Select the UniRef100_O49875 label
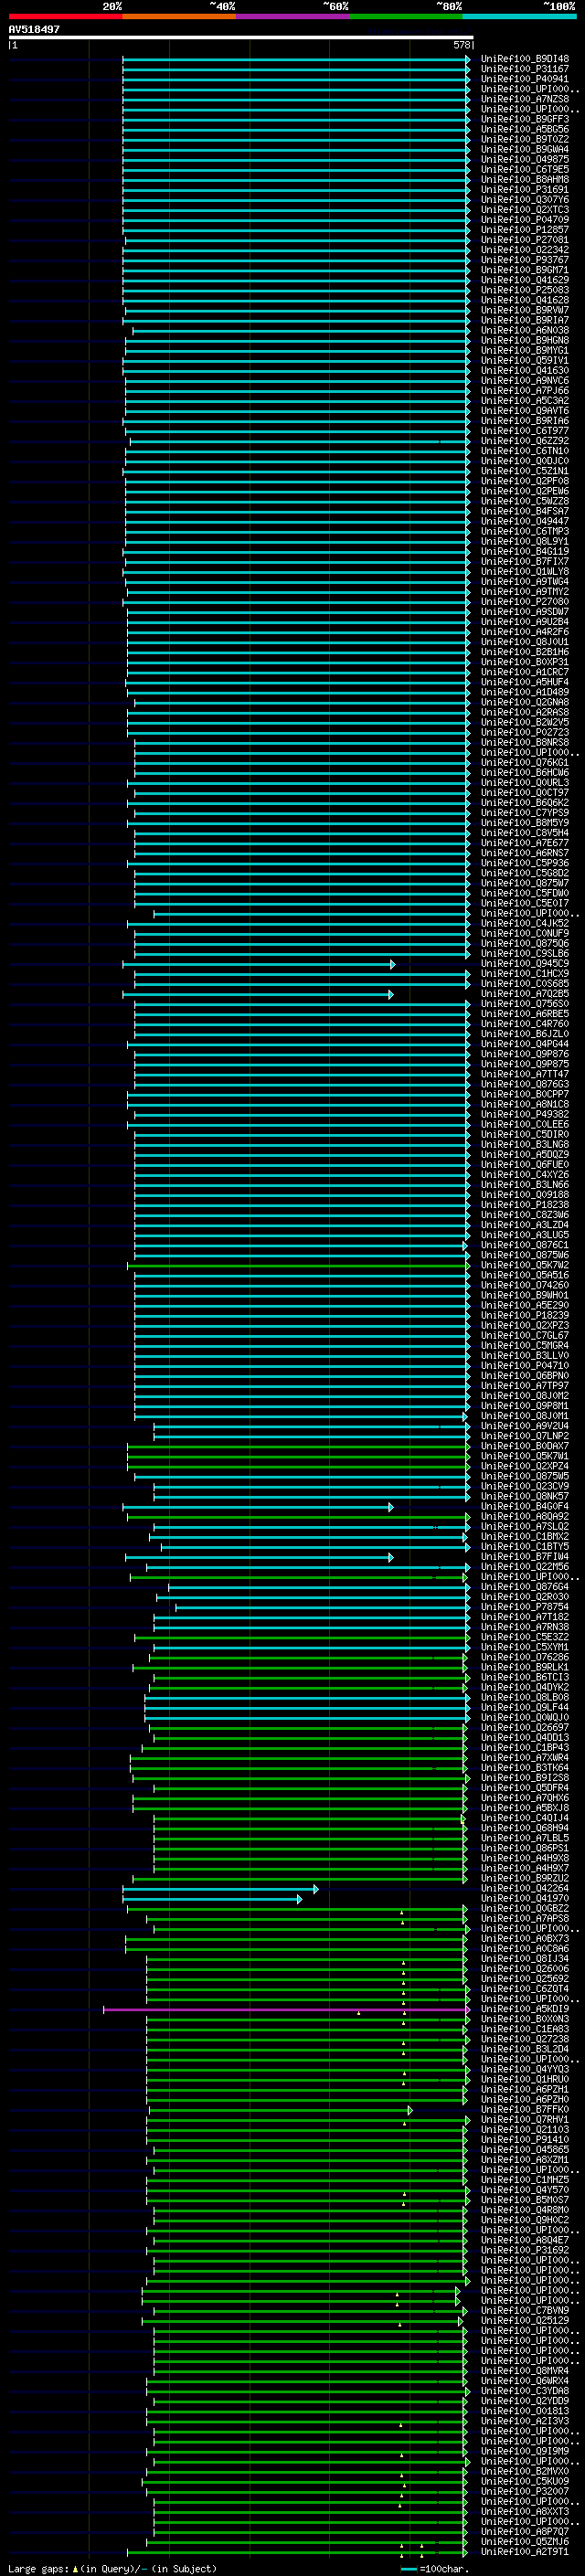Image resolution: width=585 pixels, height=2576 pixels. click(x=524, y=159)
